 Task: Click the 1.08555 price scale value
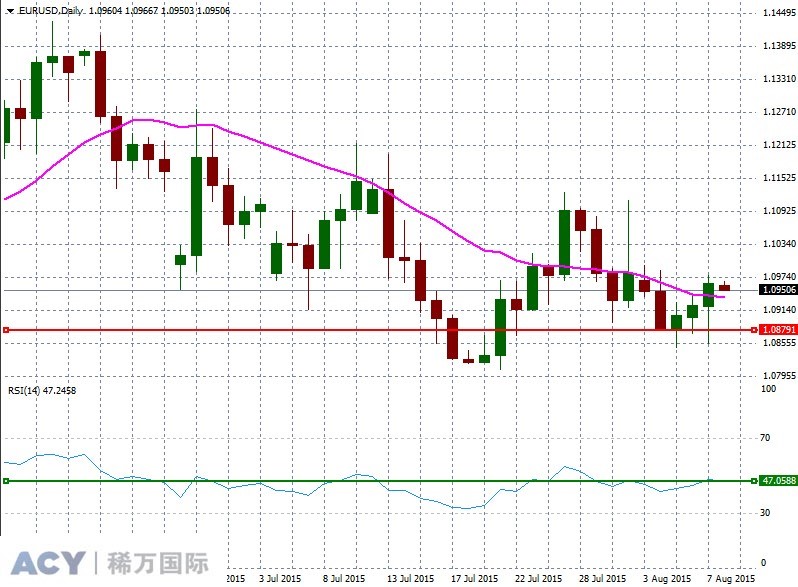click(779, 343)
